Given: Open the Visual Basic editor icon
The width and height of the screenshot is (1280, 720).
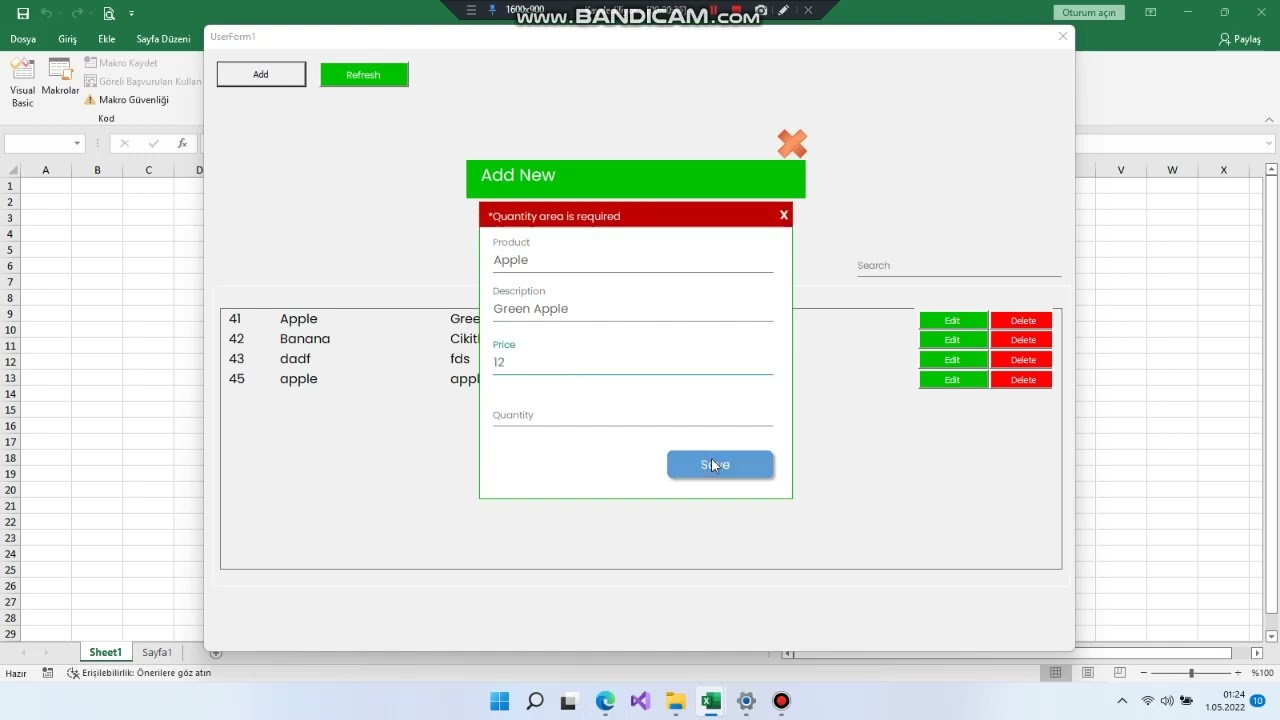Looking at the screenshot, I should [22, 83].
